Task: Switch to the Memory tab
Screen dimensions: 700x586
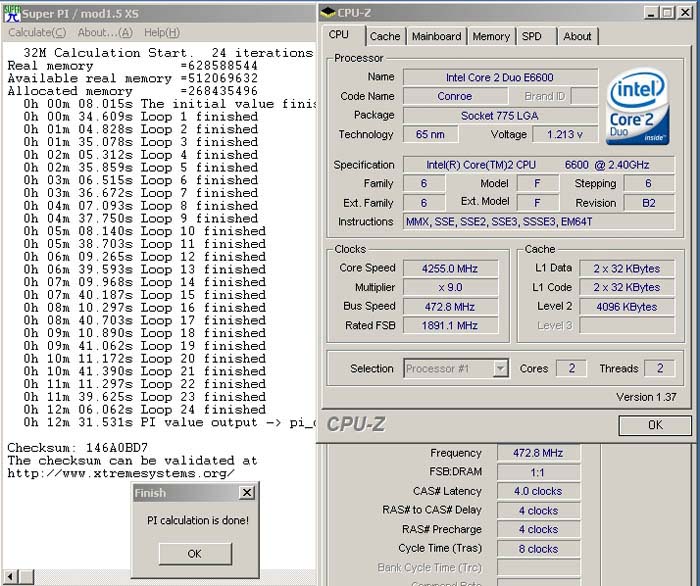Action: pyautogui.click(x=491, y=36)
